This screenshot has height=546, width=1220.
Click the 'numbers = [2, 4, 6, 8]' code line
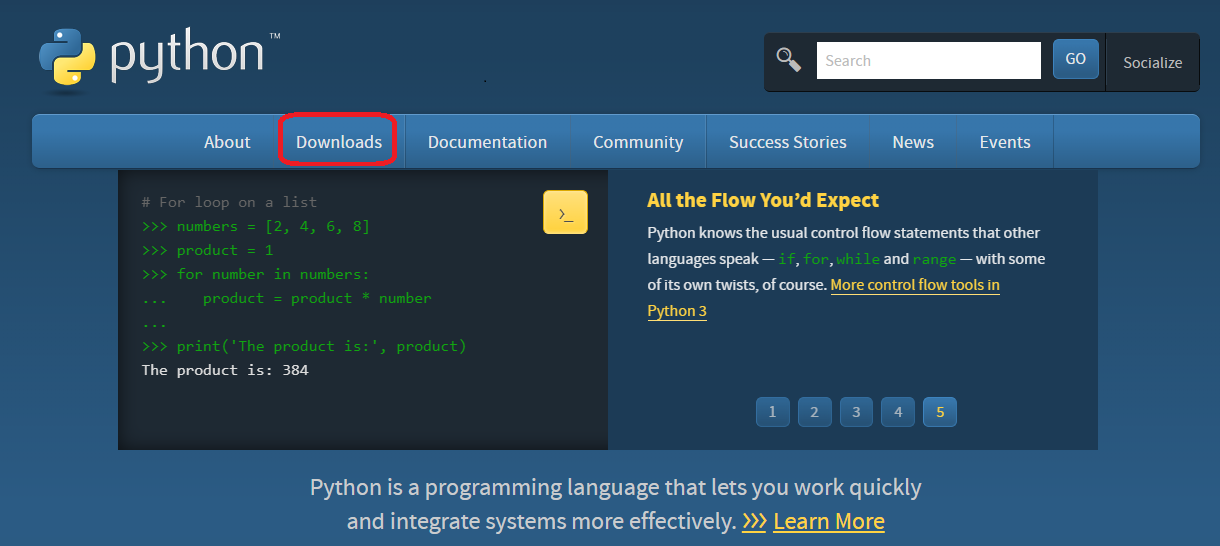pos(256,227)
